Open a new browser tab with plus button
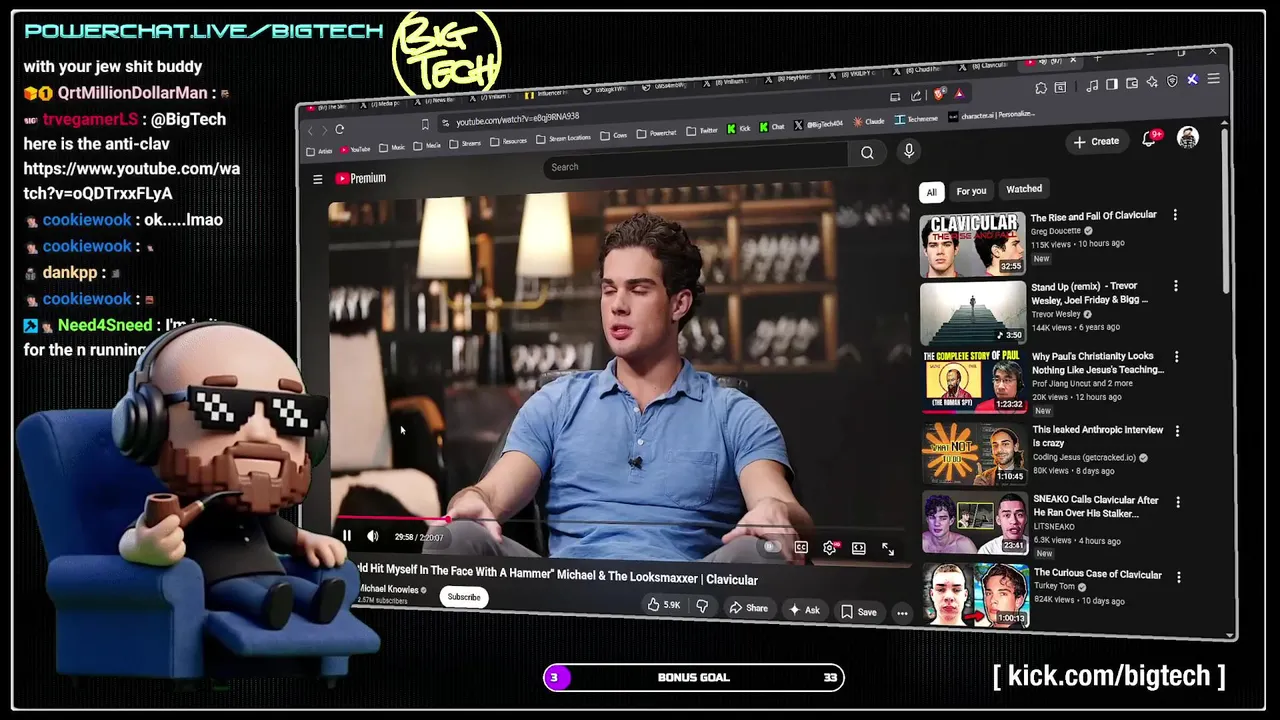 [1097, 58]
